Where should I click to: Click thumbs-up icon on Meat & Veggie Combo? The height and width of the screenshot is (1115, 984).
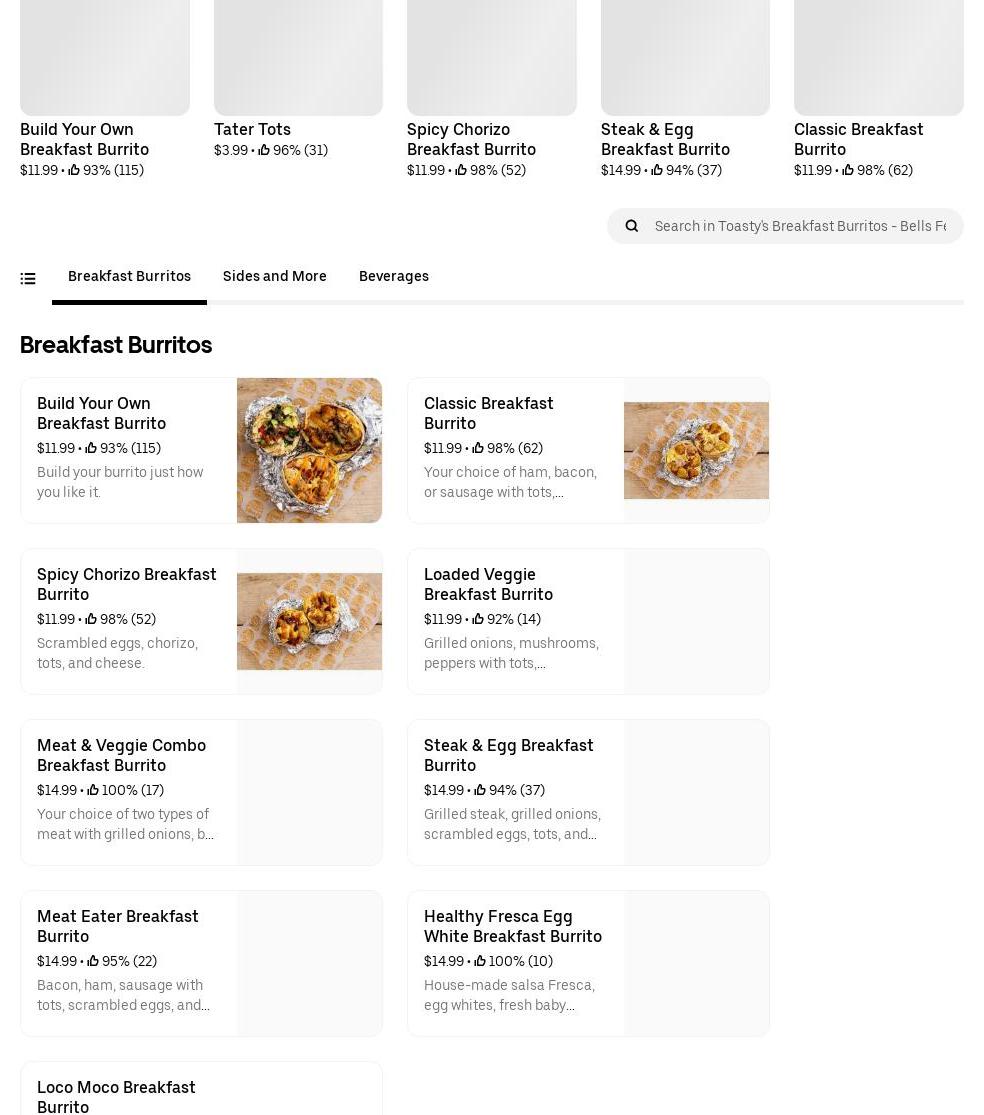93,790
